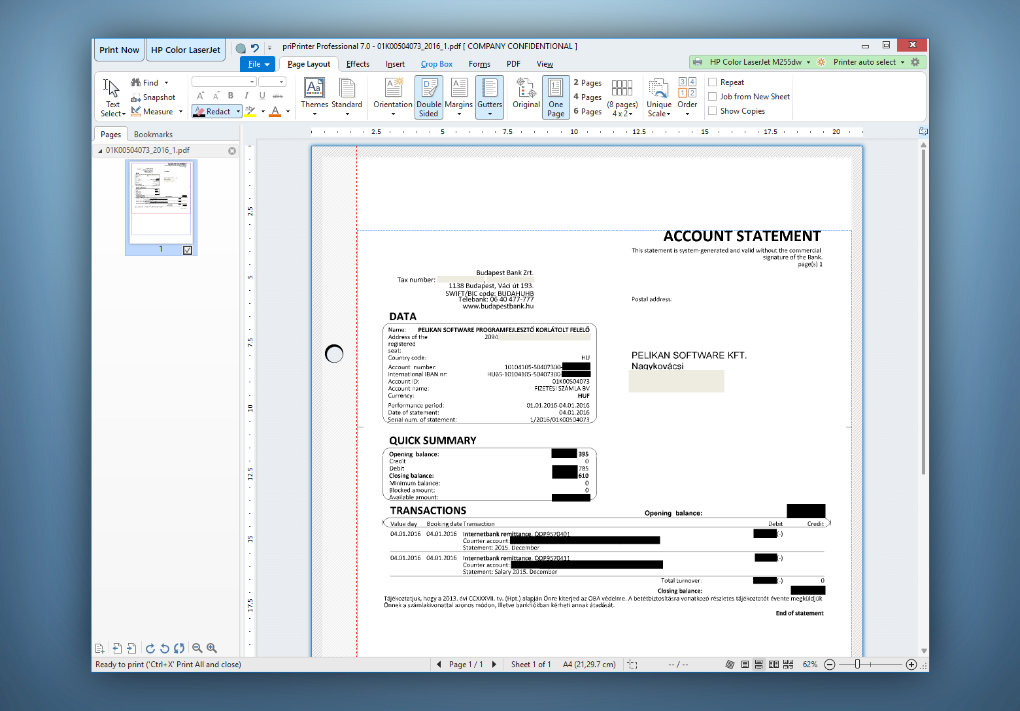Toggle the page 1 thumbnail checkbox
The width and height of the screenshot is (1020, 711).
pyautogui.click(x=187, y=250)
